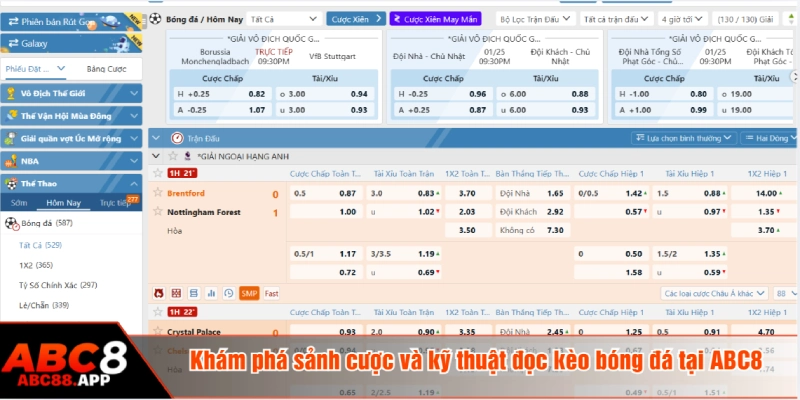Open the Galaxy version banner
The image size is (800, 400).
pyautogui.click(x=71, y=43)
